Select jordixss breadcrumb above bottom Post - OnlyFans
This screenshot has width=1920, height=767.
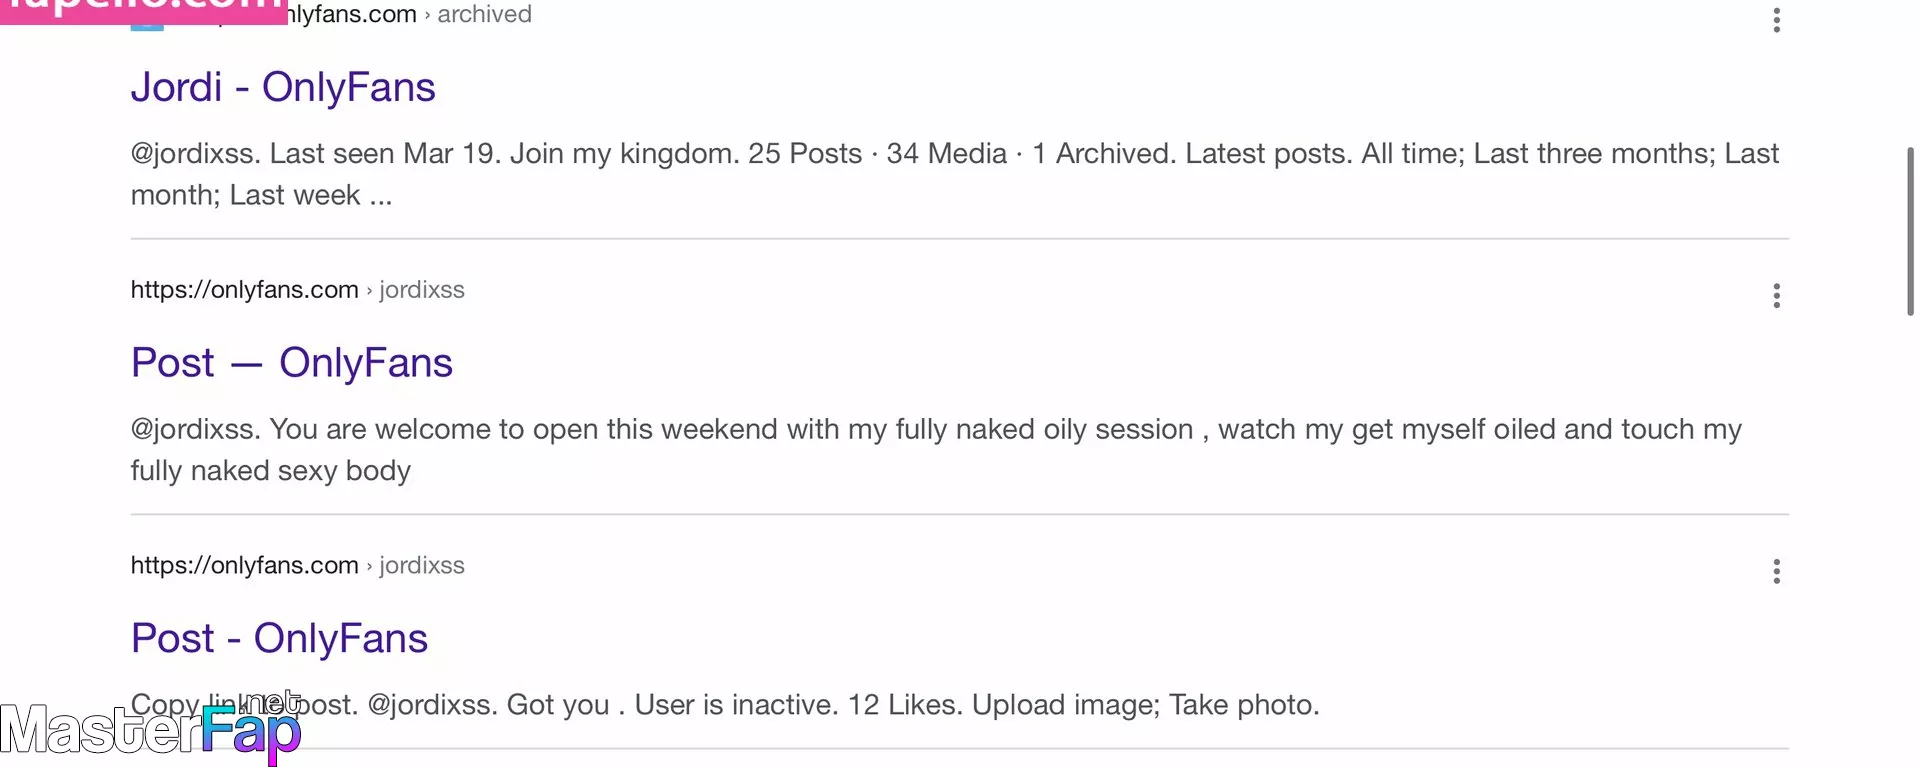click(x=422, y=565)
